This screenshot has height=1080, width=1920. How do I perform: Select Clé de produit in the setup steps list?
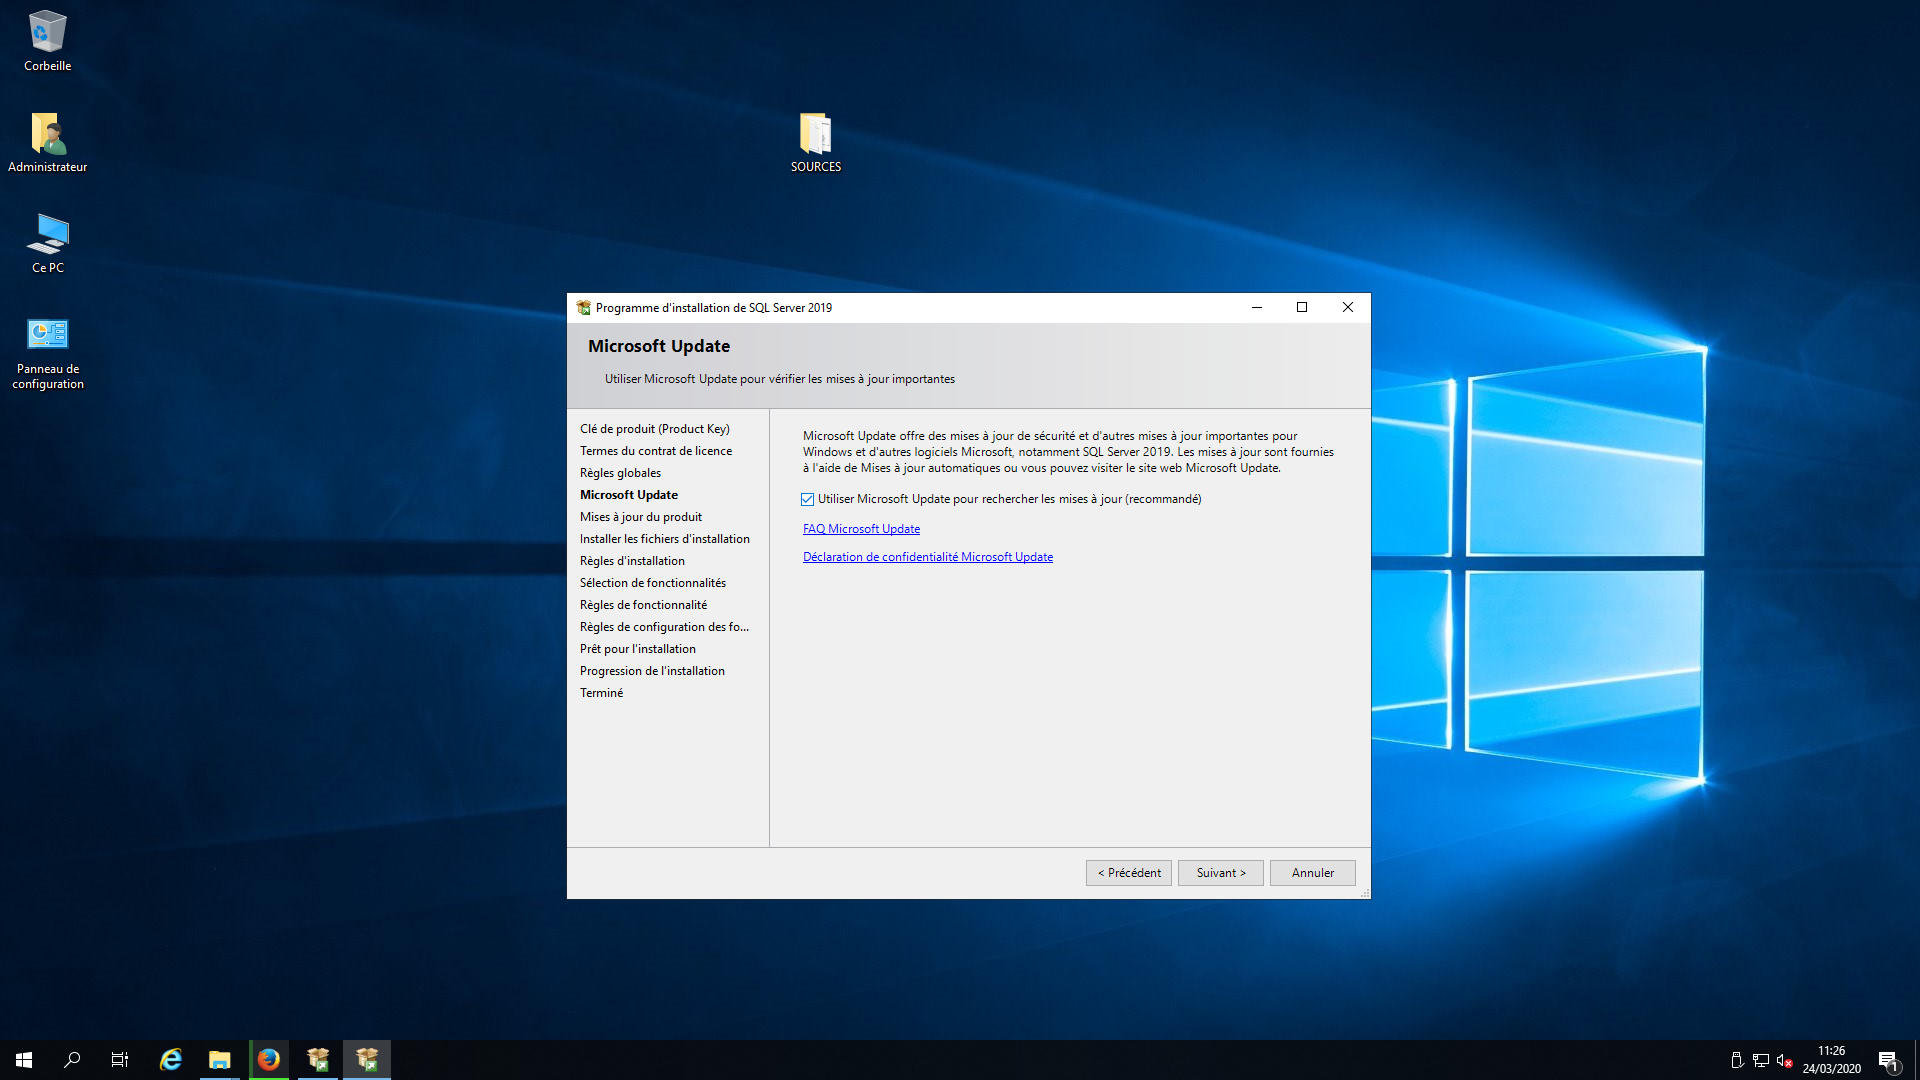(654, 428)
